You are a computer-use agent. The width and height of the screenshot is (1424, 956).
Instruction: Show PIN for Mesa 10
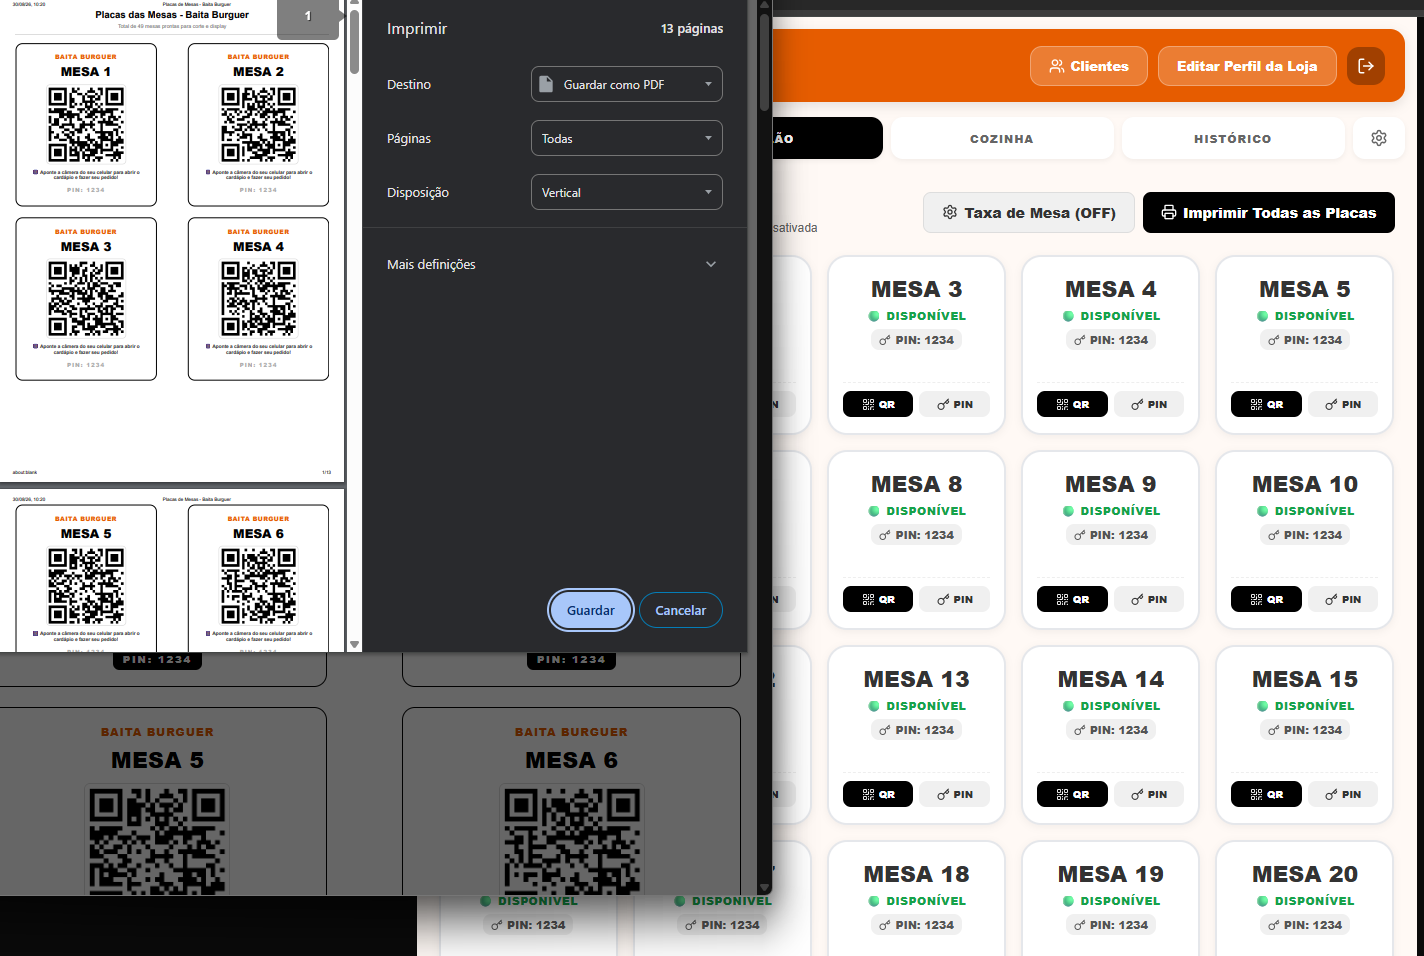click(x=1343, y=599)
